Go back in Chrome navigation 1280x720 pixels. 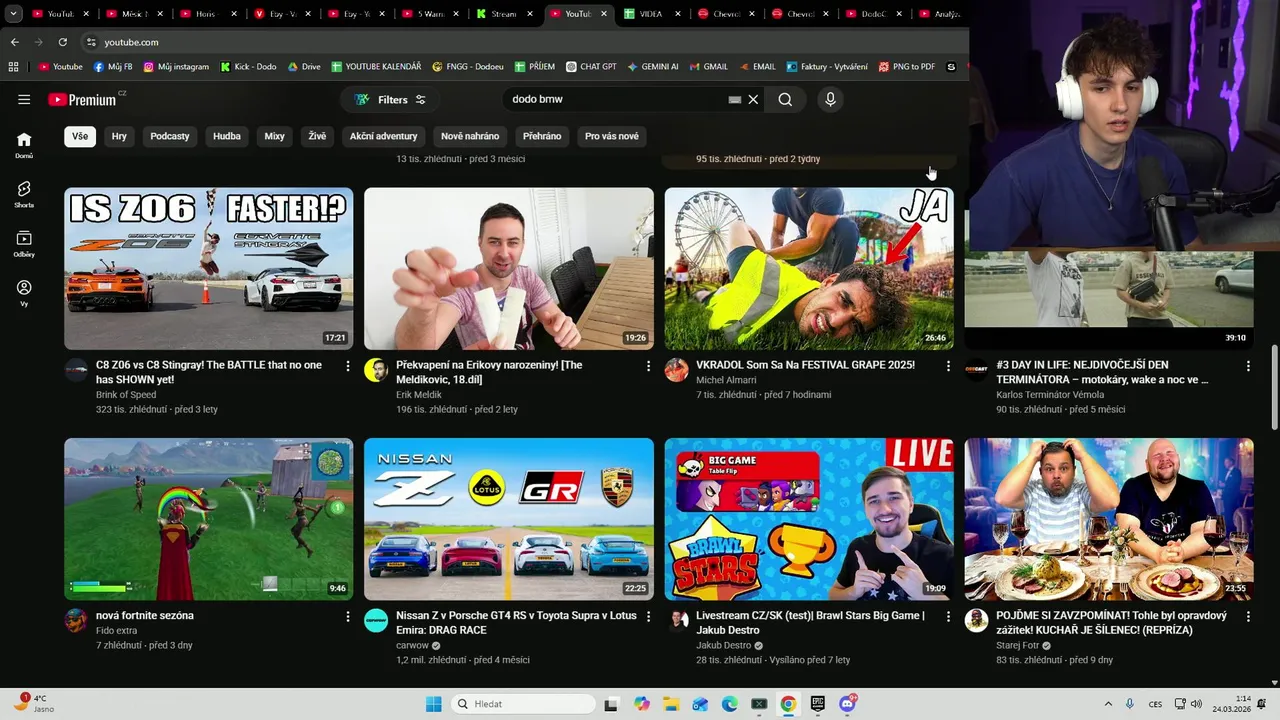[x=14, y=42]
